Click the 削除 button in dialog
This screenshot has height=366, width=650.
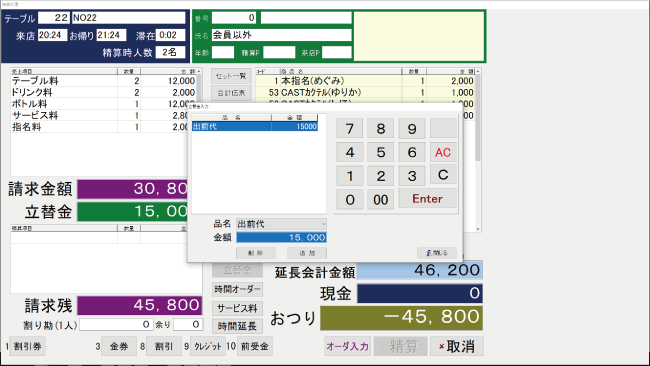point(256,253)
